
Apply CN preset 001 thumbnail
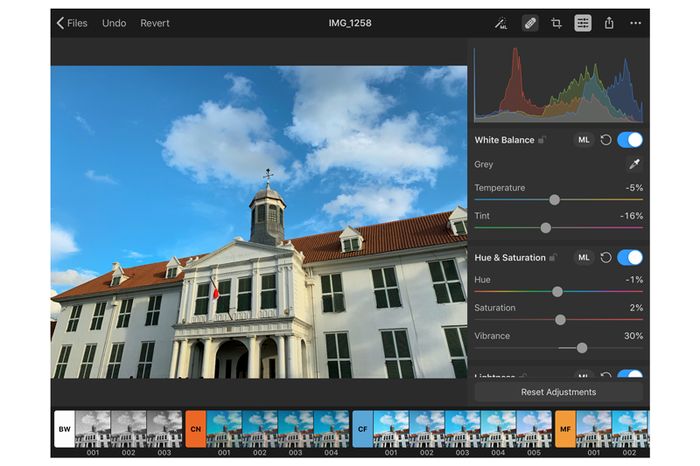pos(224,429)
